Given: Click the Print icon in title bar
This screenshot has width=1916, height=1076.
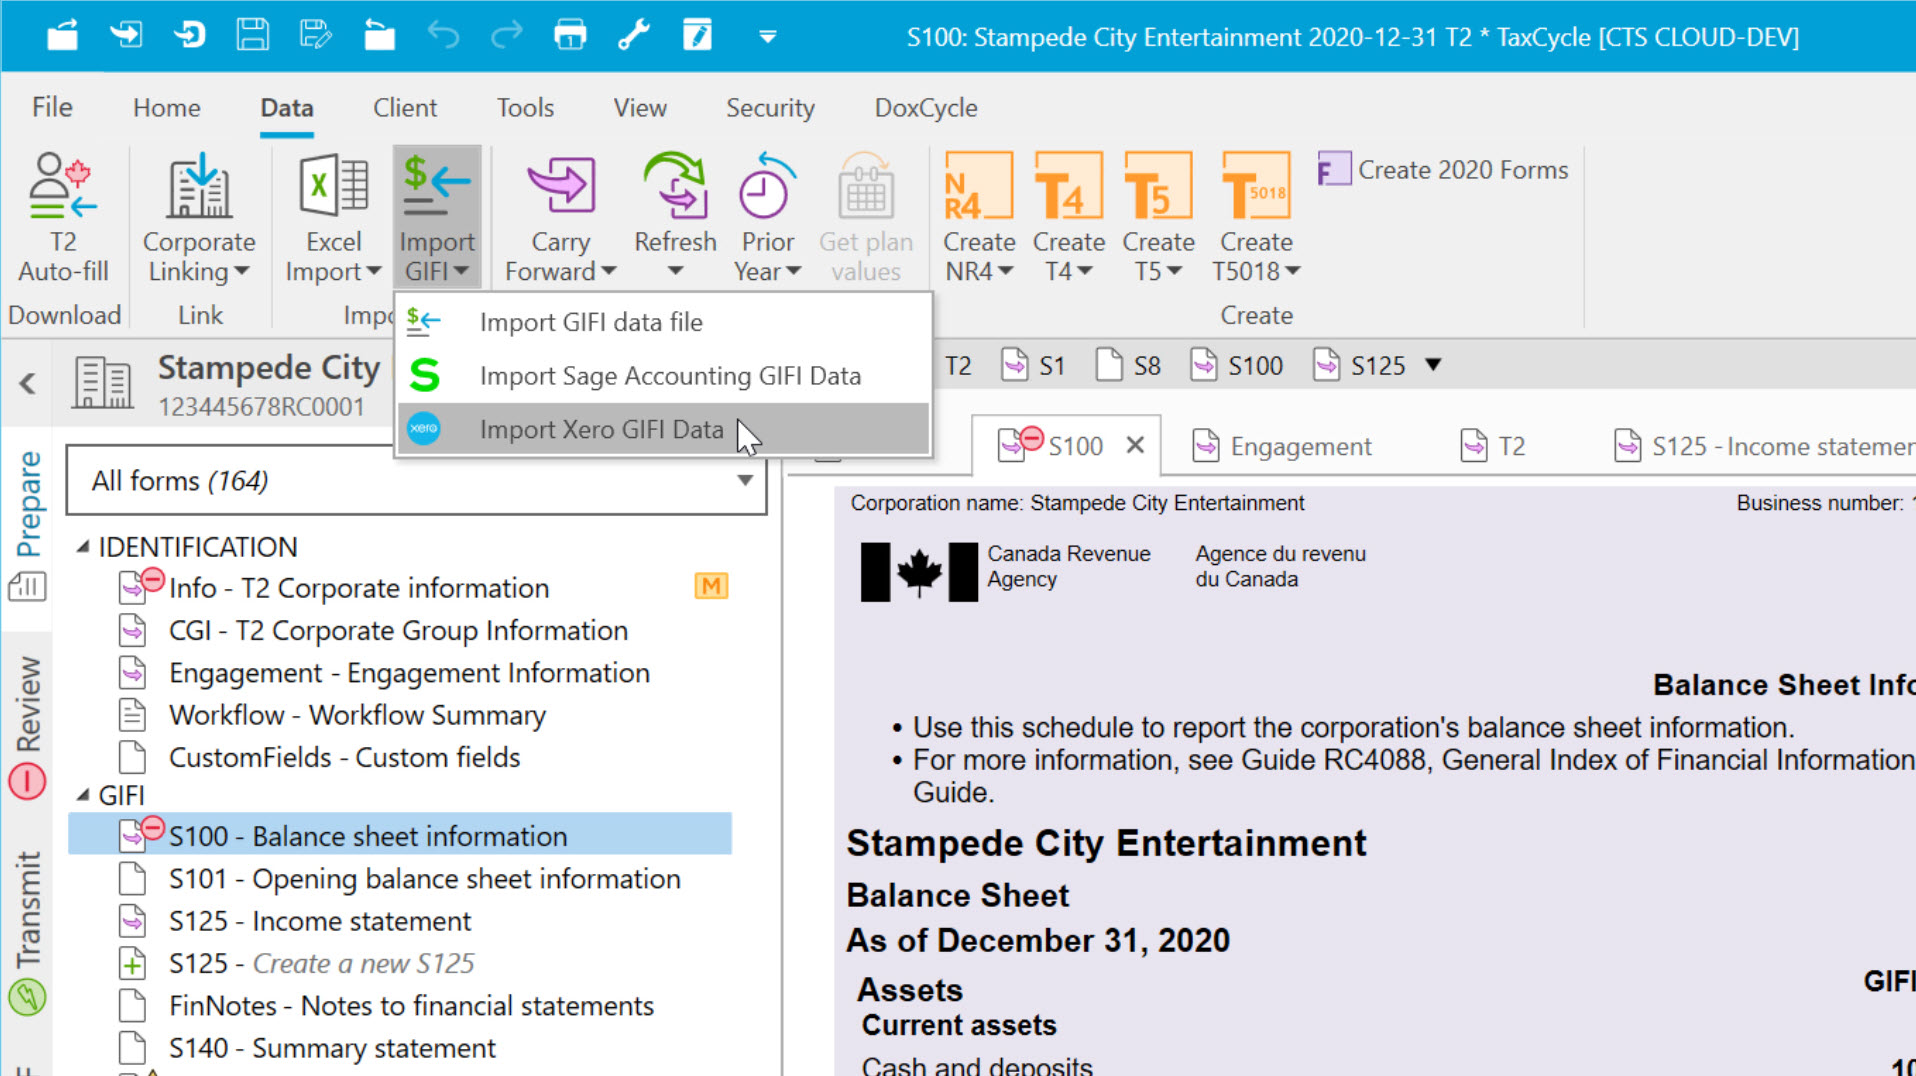Looking at the screenshot, I should pos(570,36).
